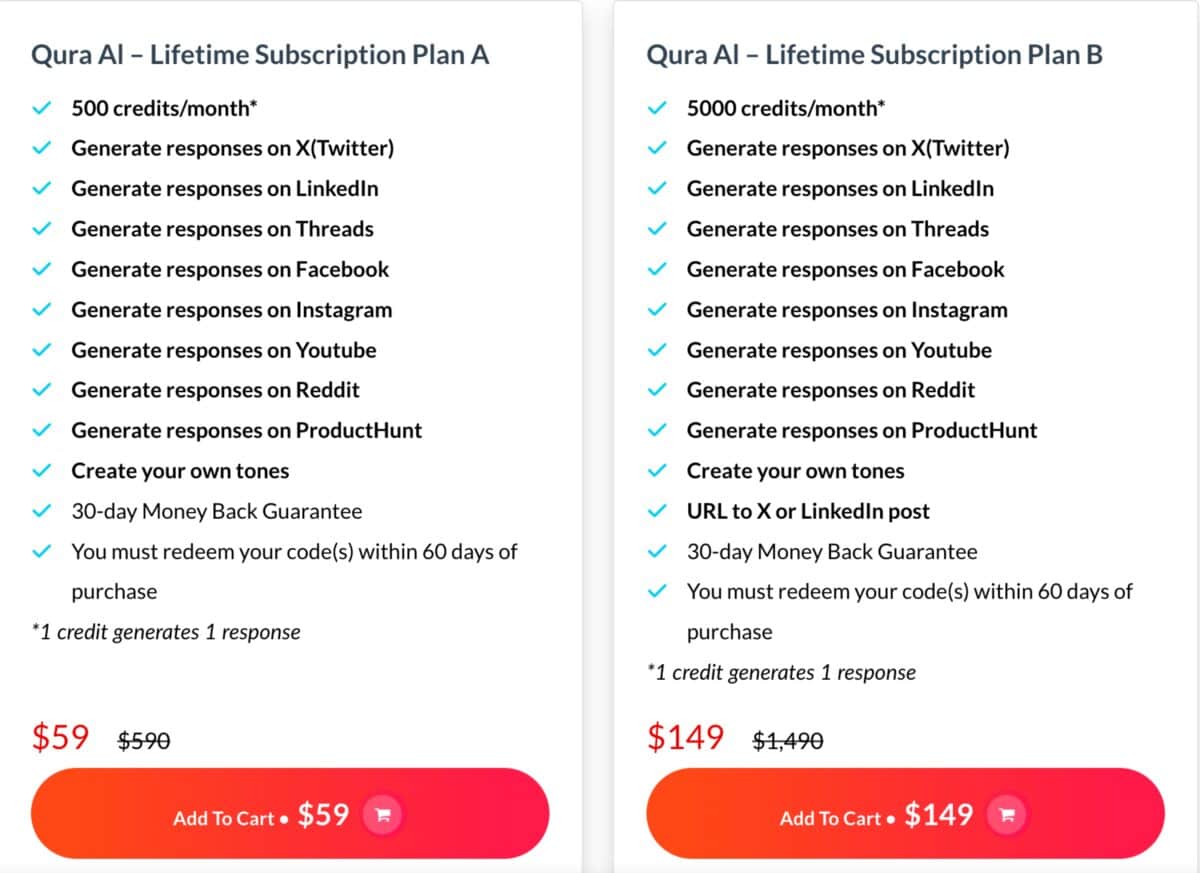Viewport: 1200px width, 873px height.
Task: Click the checkmark next to URL to X or LinkedIn post
Action: pyautogui.click(x=657, y=511)
